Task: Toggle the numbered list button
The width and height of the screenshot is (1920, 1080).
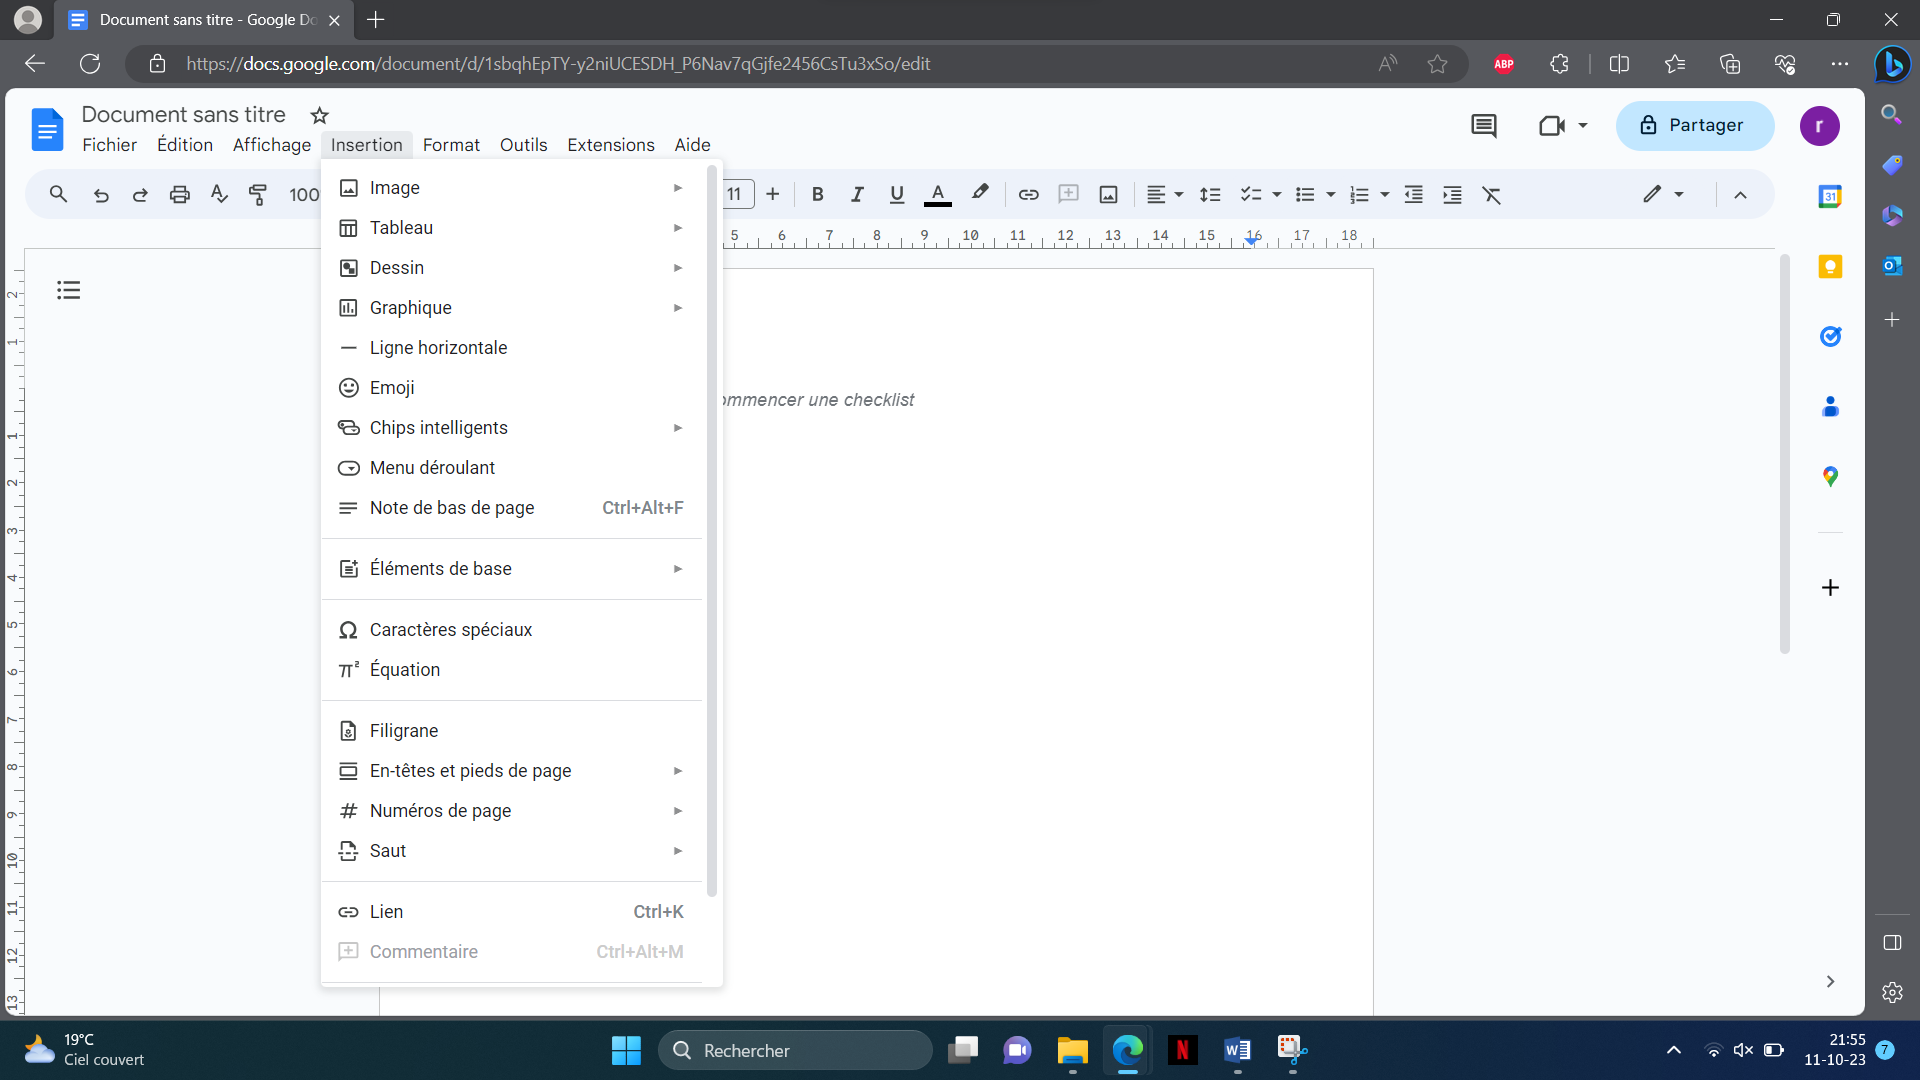Action: [x=1359, y=195]
